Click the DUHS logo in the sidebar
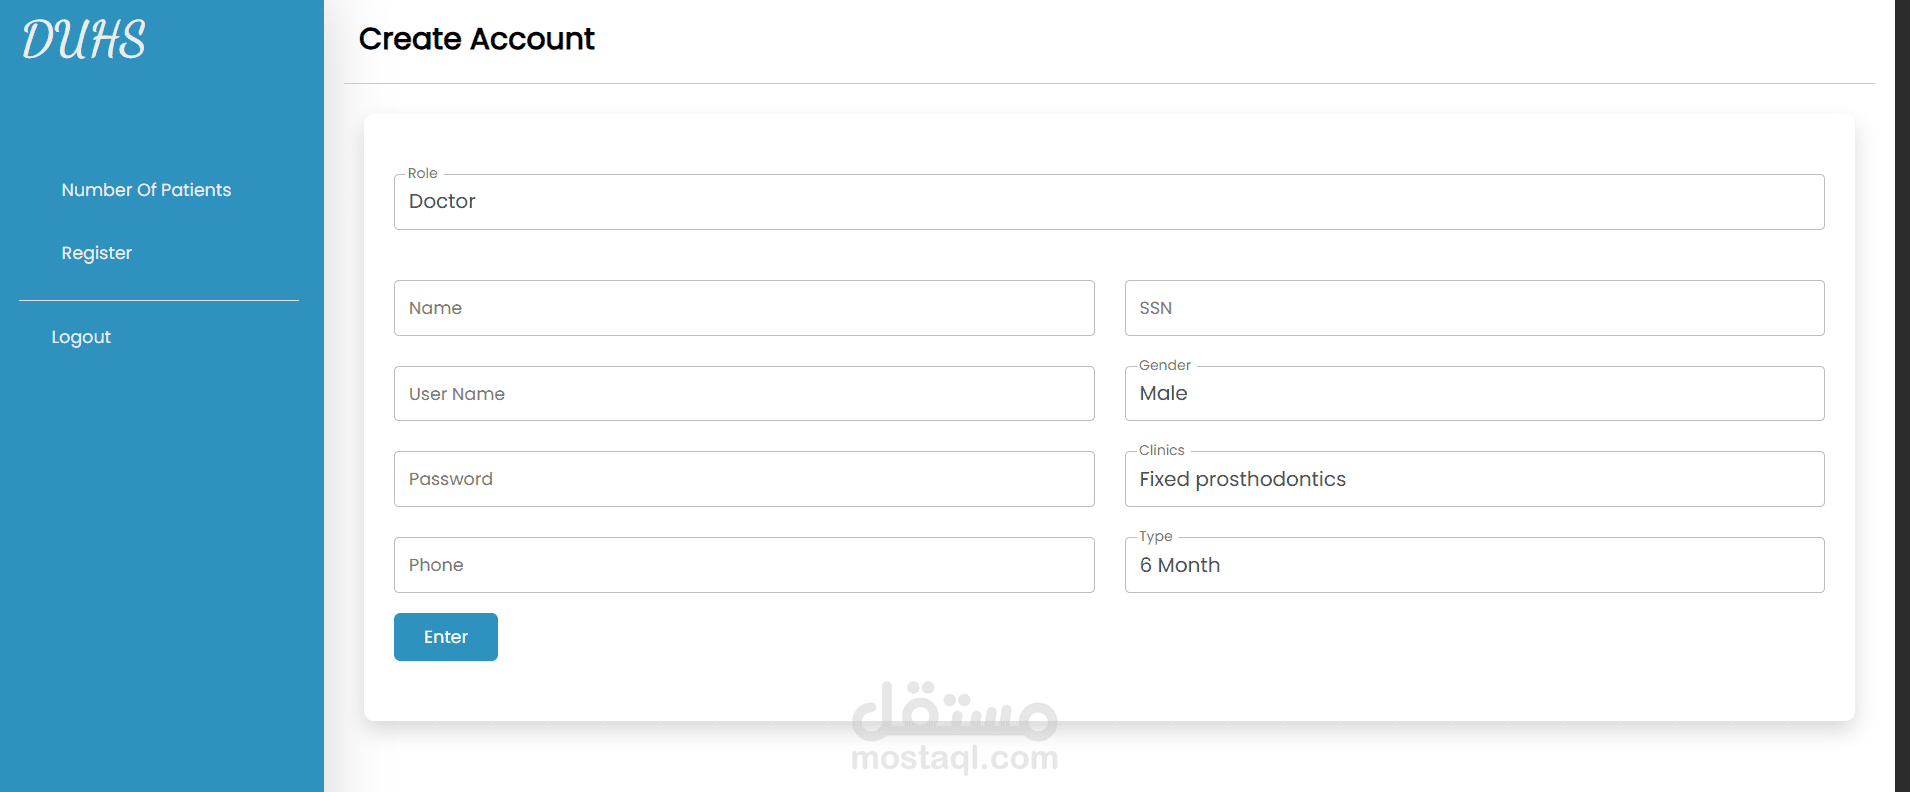 click(x=84, y=40)
